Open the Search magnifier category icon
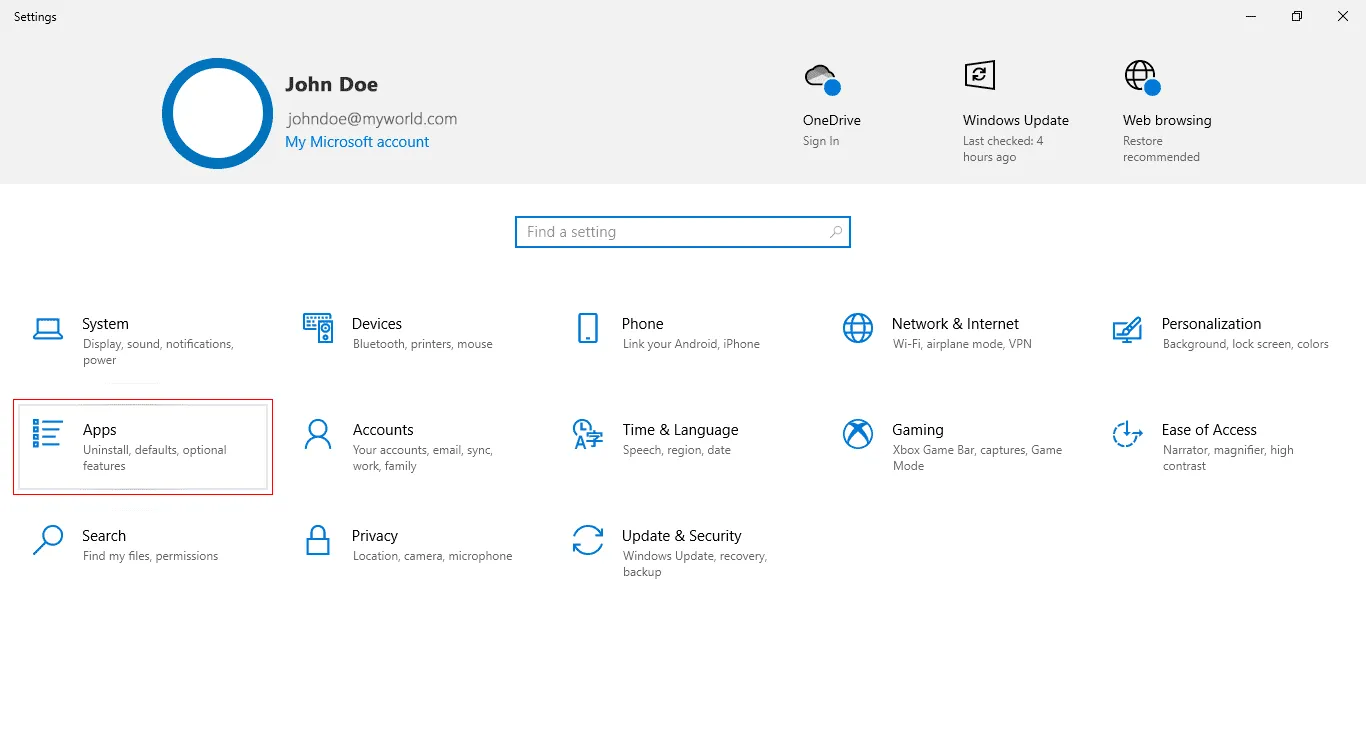1366x738 pixels. (x=48, y=540)
